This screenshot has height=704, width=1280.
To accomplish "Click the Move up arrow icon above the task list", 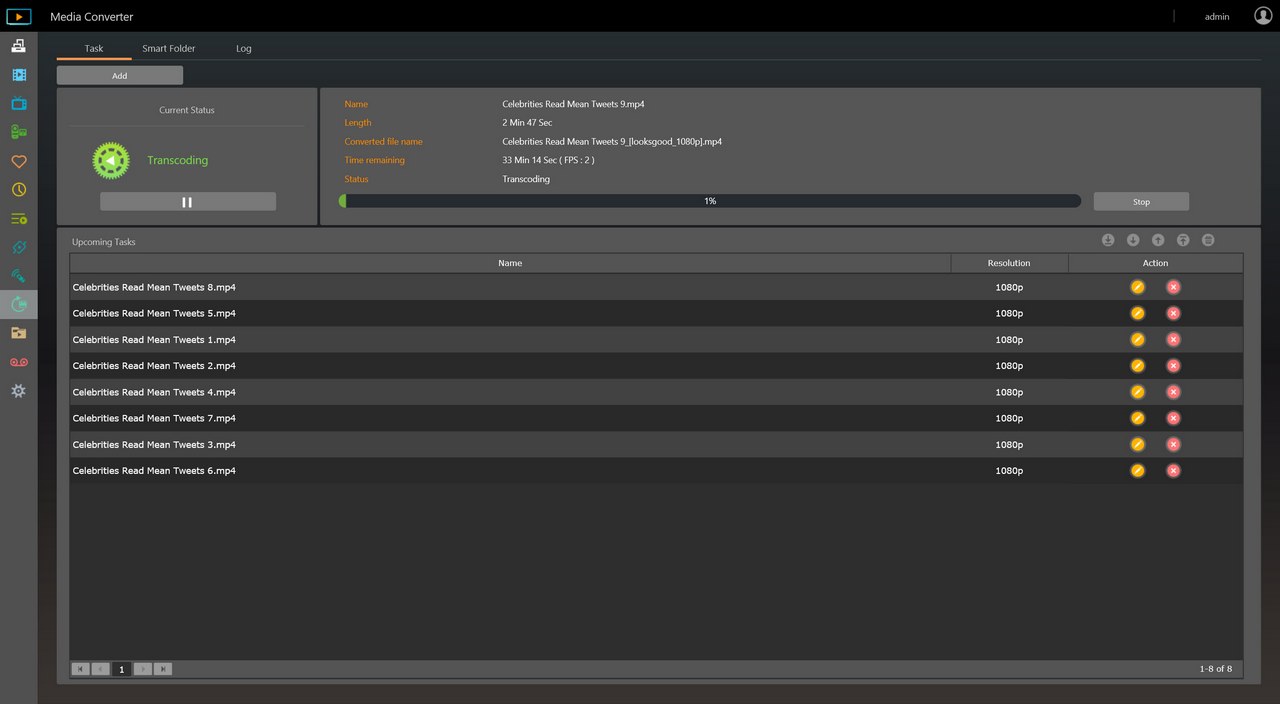I will pos(1158,240).
